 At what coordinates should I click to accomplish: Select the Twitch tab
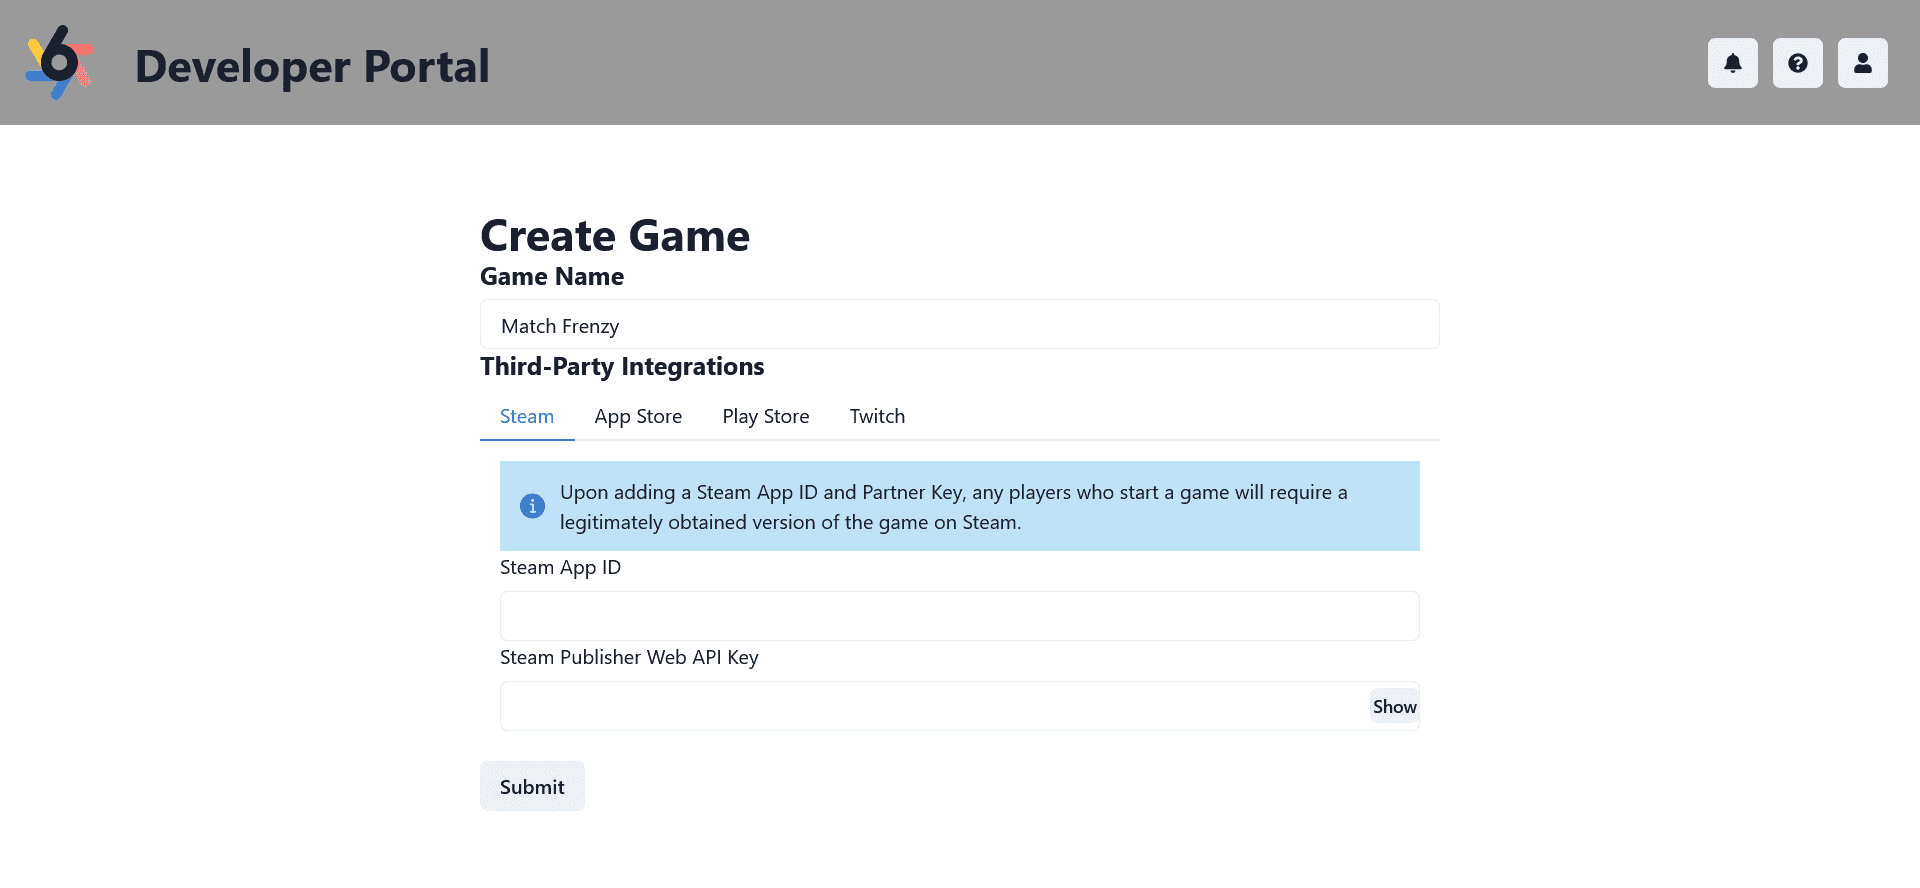877,416
